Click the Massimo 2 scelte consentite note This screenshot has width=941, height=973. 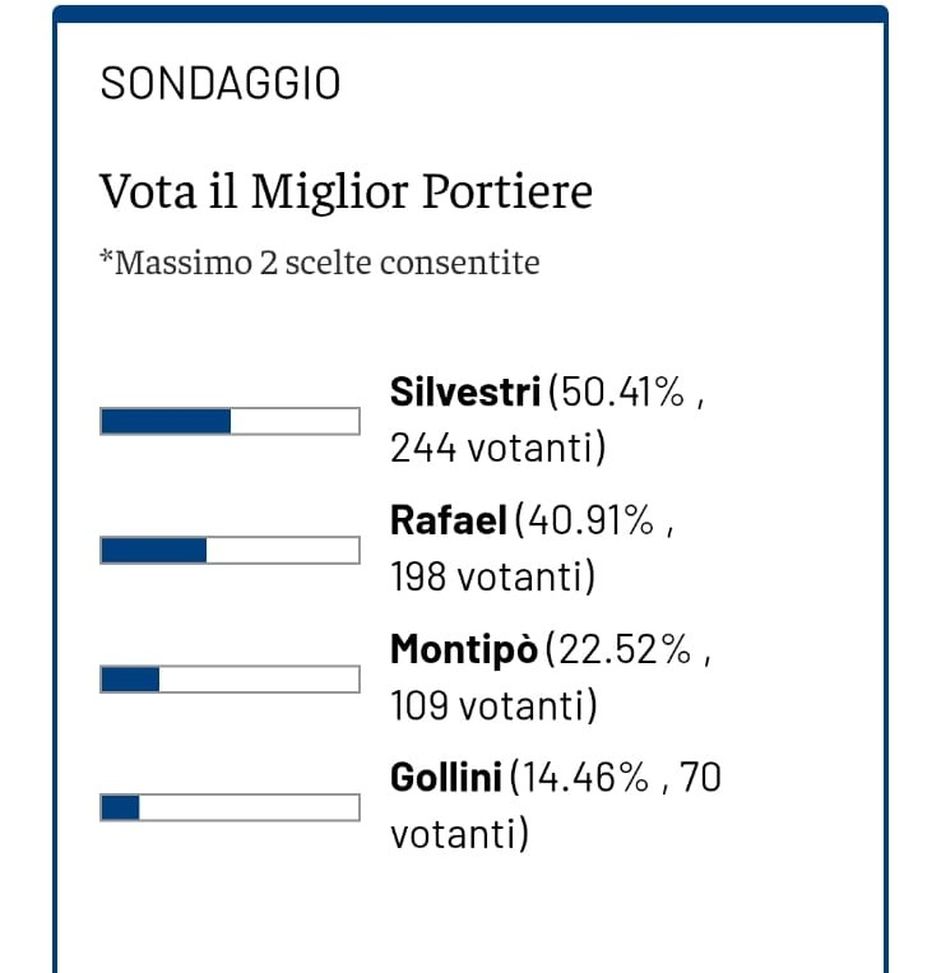point(318,262)
